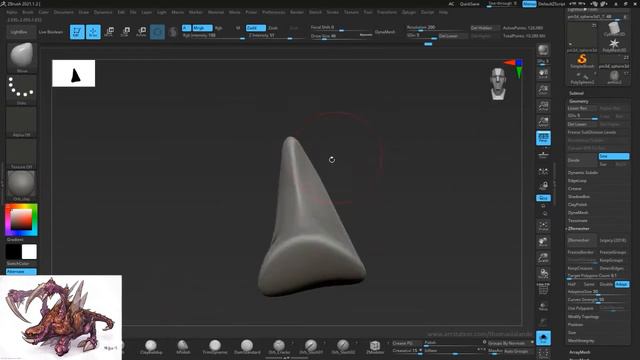Screen dimensions: 640x360
Task: Open the Texture Off selector
Action: 22,154
